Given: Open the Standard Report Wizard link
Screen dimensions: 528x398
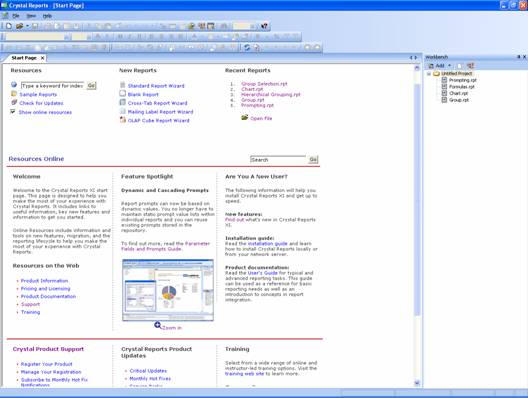Looking at the screenshot, I should pyautogui.click(x=156, y=86).
